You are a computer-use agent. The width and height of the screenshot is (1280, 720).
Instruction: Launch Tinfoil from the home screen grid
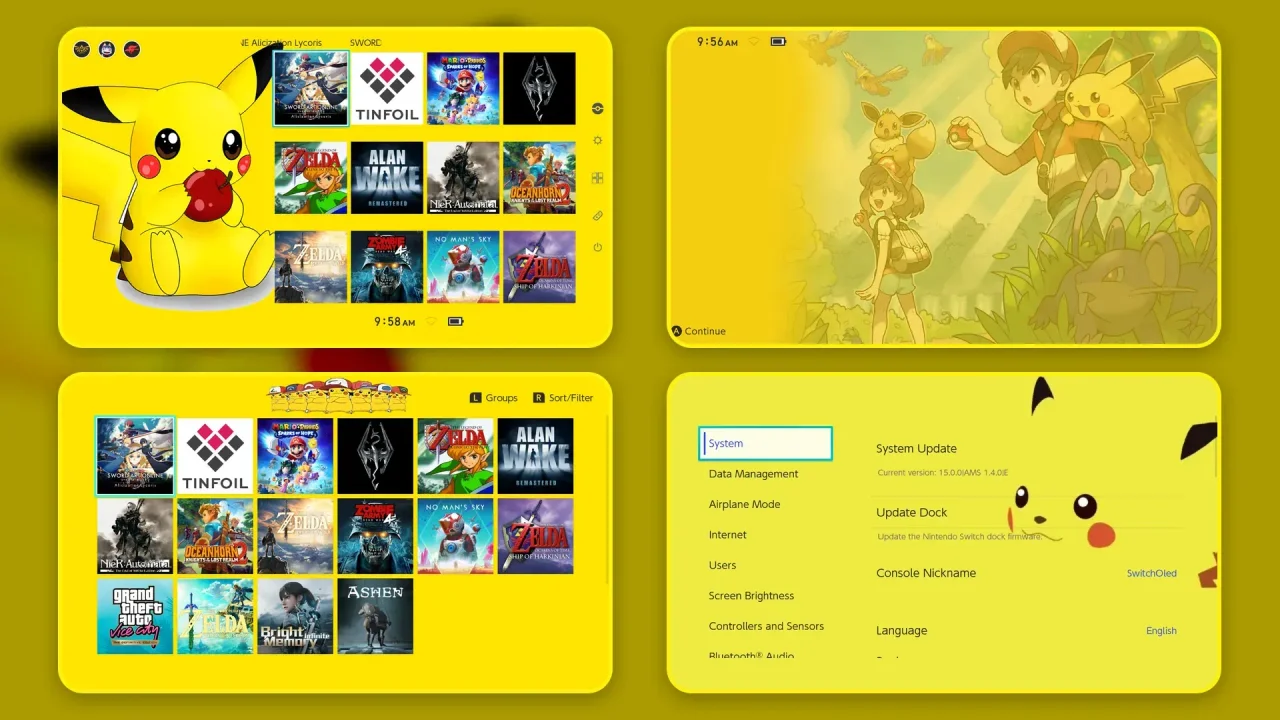tap(387, 88)
